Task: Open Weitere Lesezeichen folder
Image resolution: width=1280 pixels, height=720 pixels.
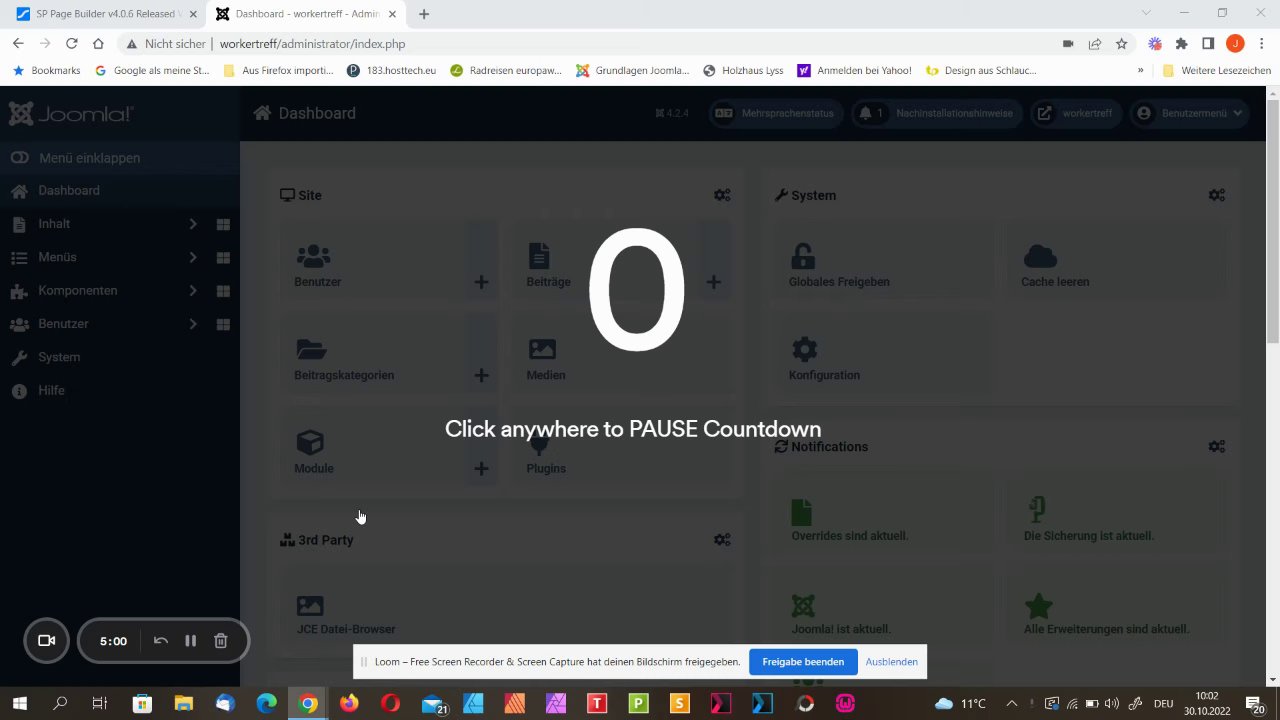Action: click(1216, 71)
